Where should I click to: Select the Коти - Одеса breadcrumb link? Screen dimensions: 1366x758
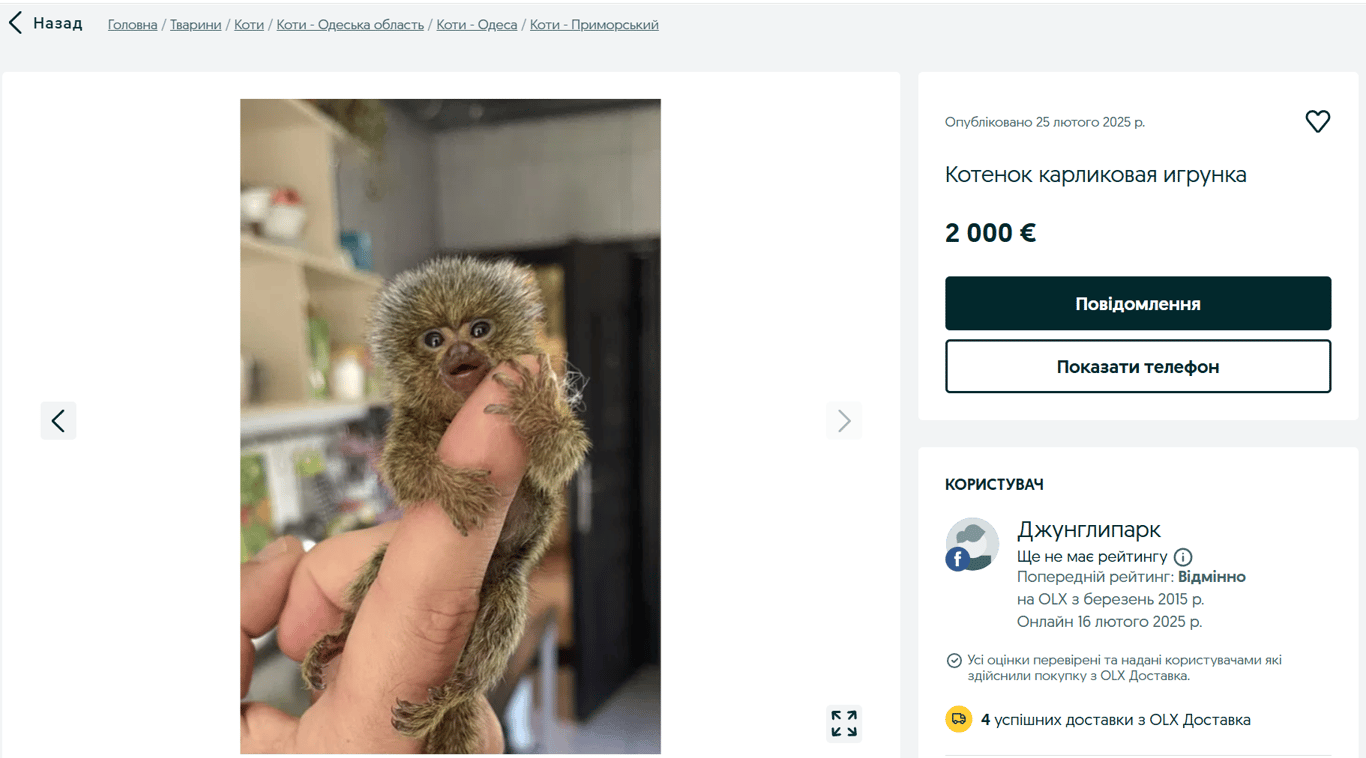476,24
